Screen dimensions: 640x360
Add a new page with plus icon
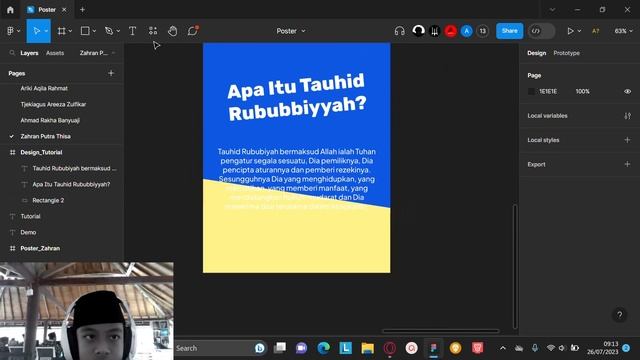111,73
